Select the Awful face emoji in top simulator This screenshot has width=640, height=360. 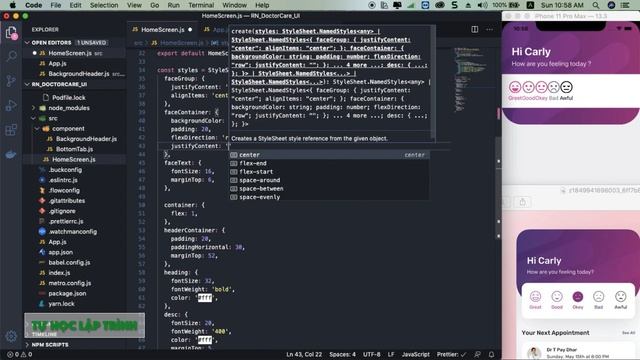click(x=566, y=87)
